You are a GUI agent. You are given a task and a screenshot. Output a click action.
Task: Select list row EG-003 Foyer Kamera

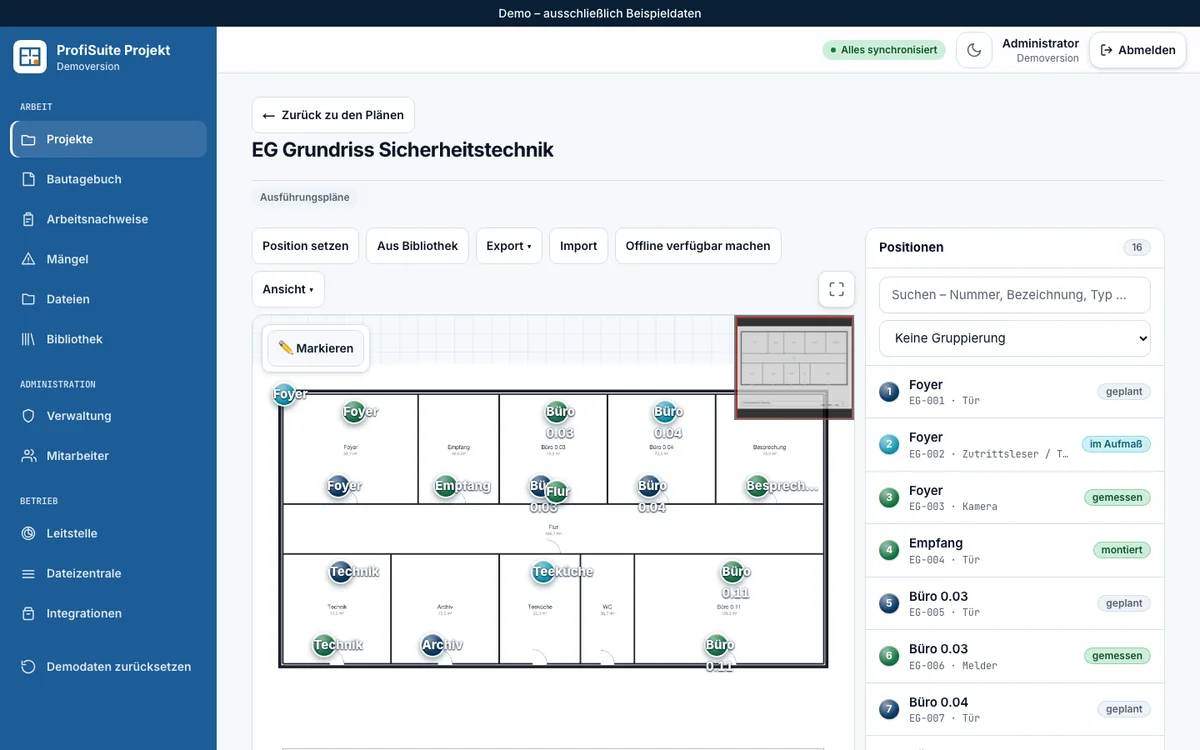coord(1014,498)
